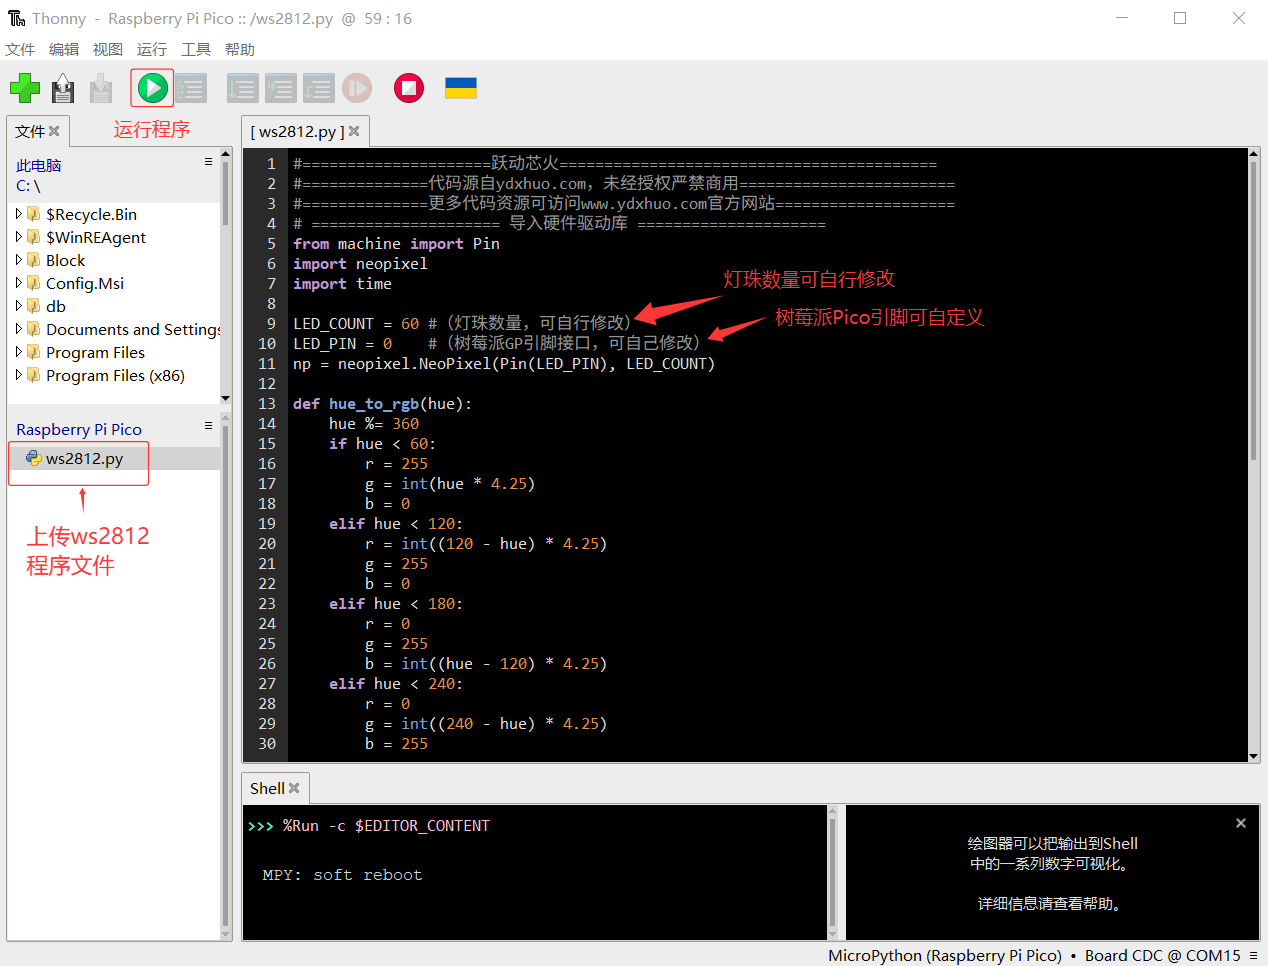The image size is (1268, 966).
Task: Run the current script with green play button
Action: pyautogui.click(x=152, y=88)
